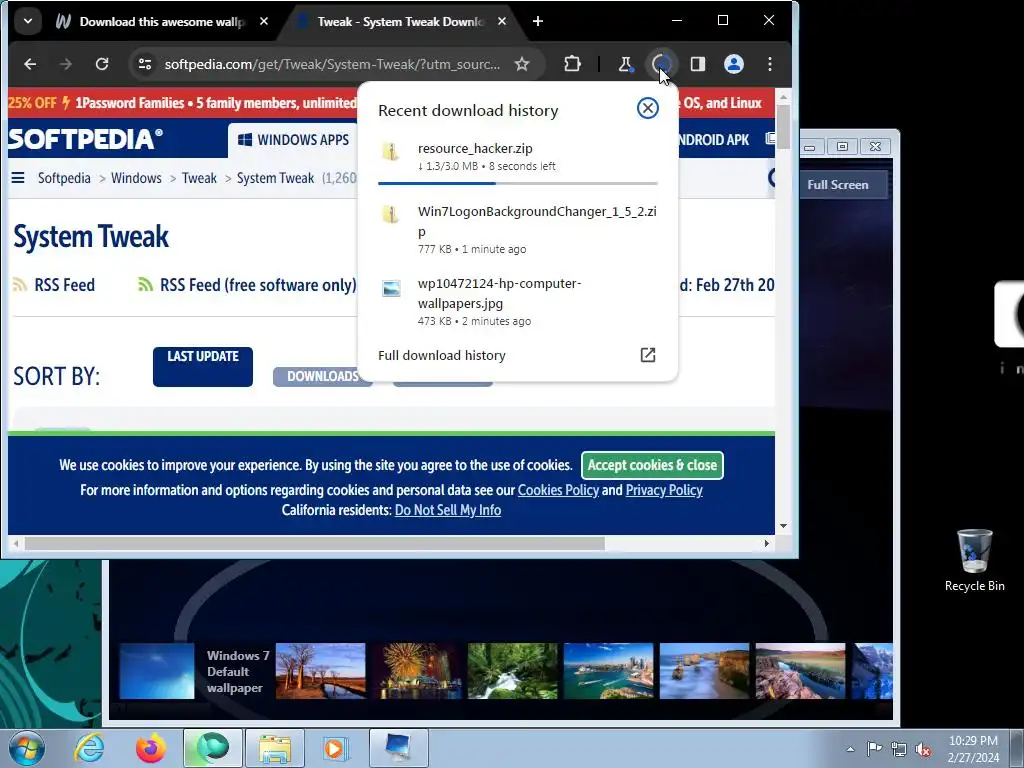Launch Internet Explorer from taskbar
Viewport: 1024px width, 768px height.
(89, 748)
